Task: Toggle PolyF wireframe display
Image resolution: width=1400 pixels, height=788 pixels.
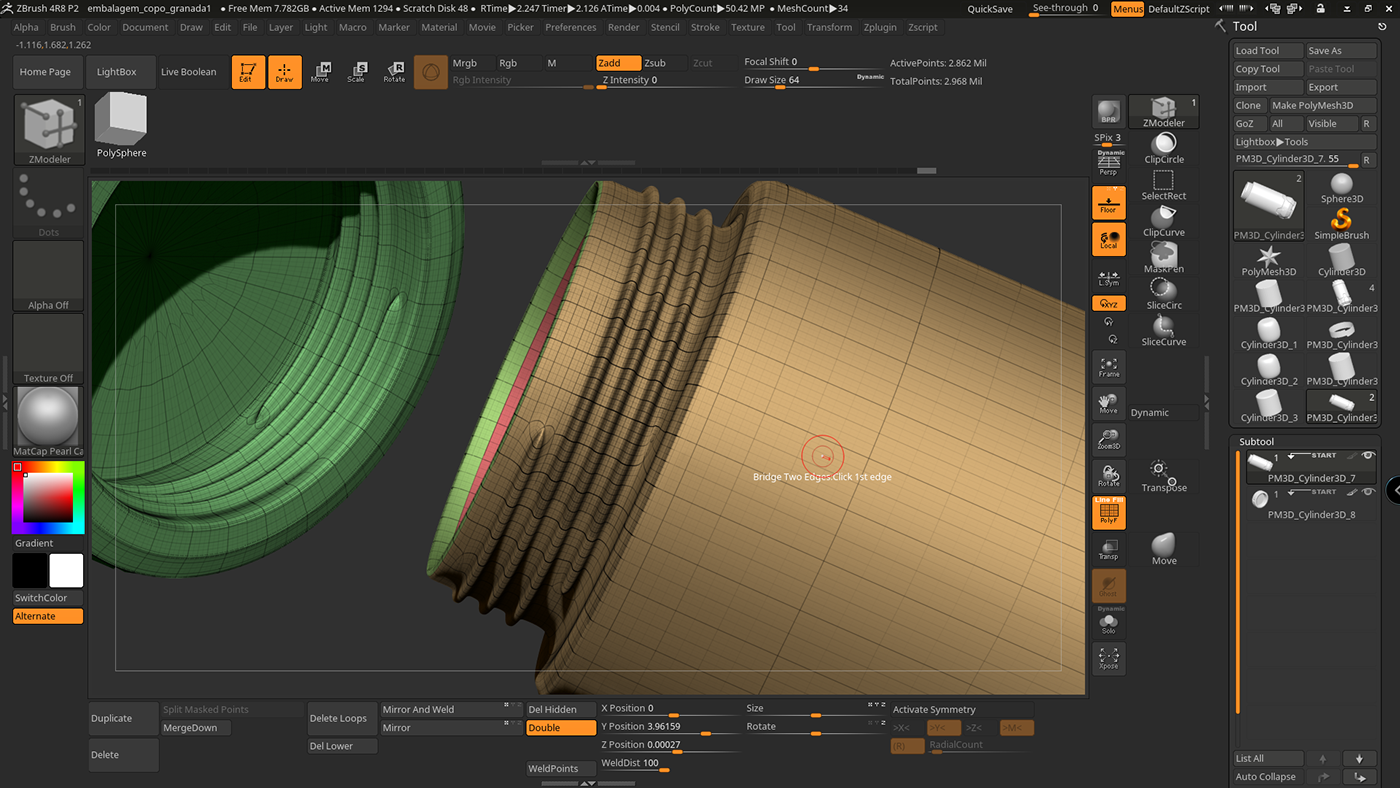Action: coord(1108,513)
